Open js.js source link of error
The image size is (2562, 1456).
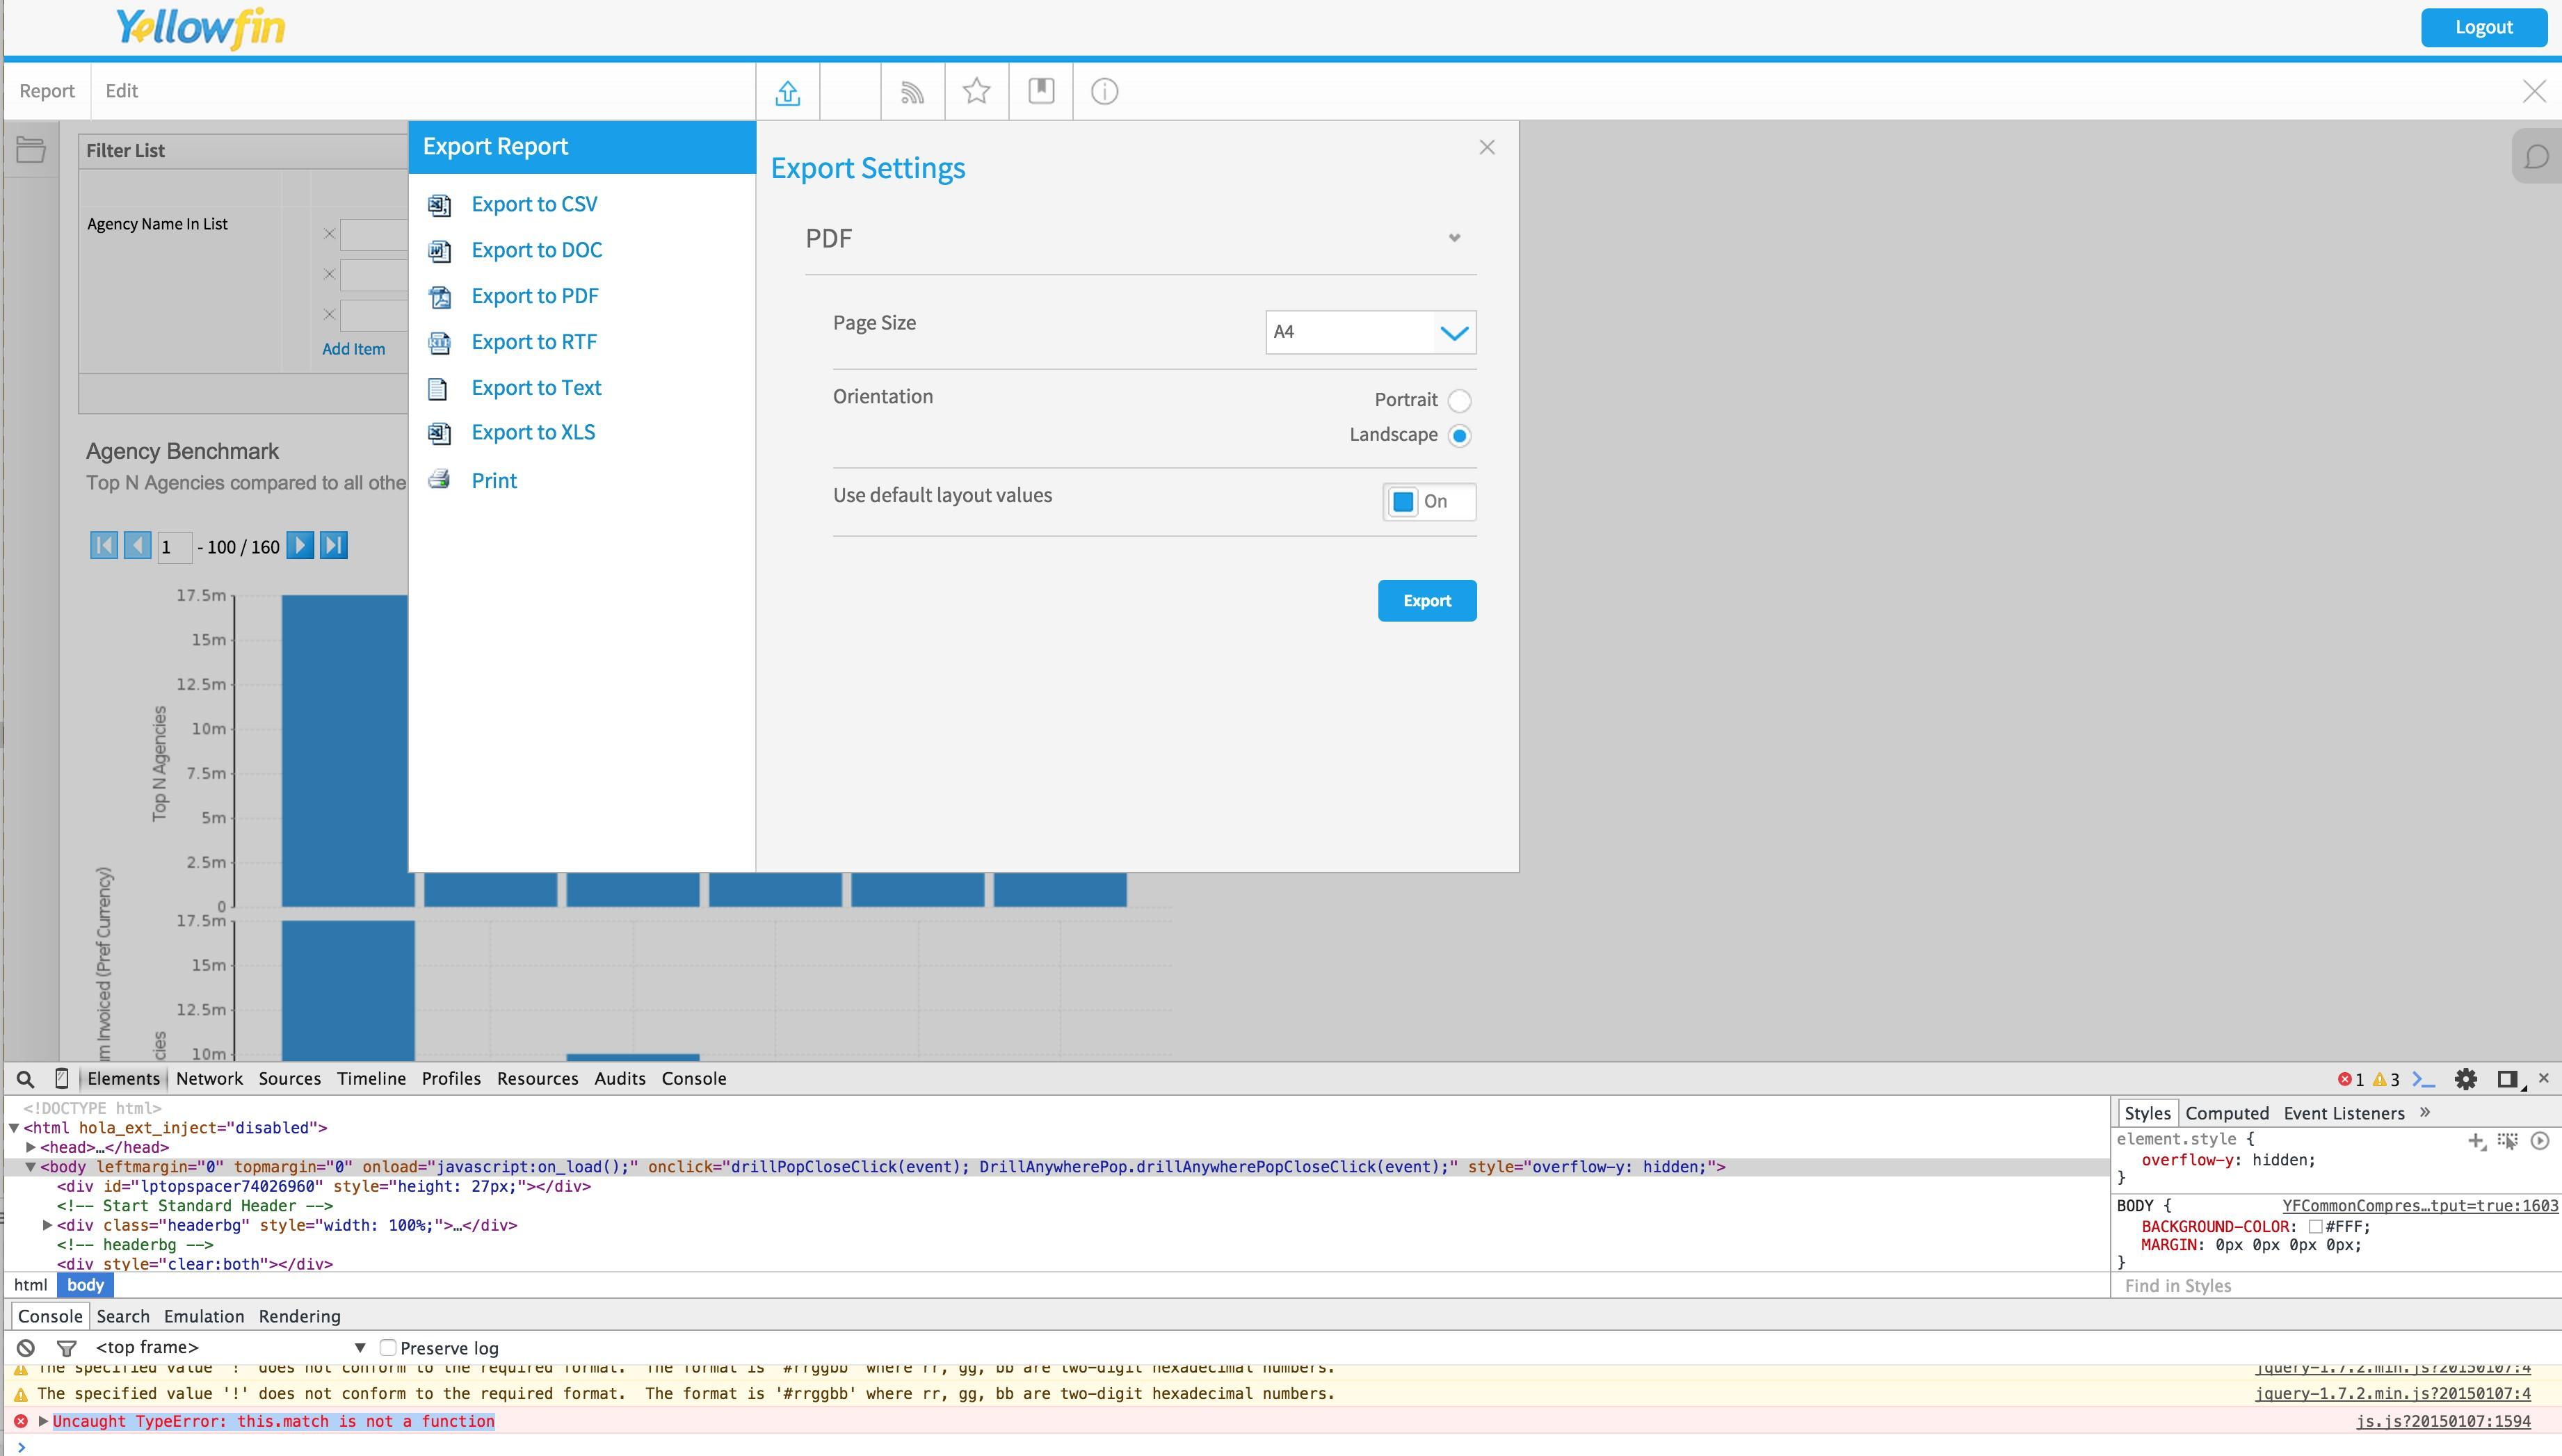pos(2444,1421)
